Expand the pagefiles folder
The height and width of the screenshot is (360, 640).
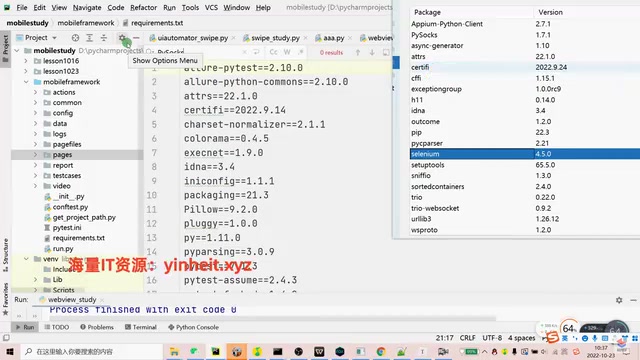click(35, 144)
